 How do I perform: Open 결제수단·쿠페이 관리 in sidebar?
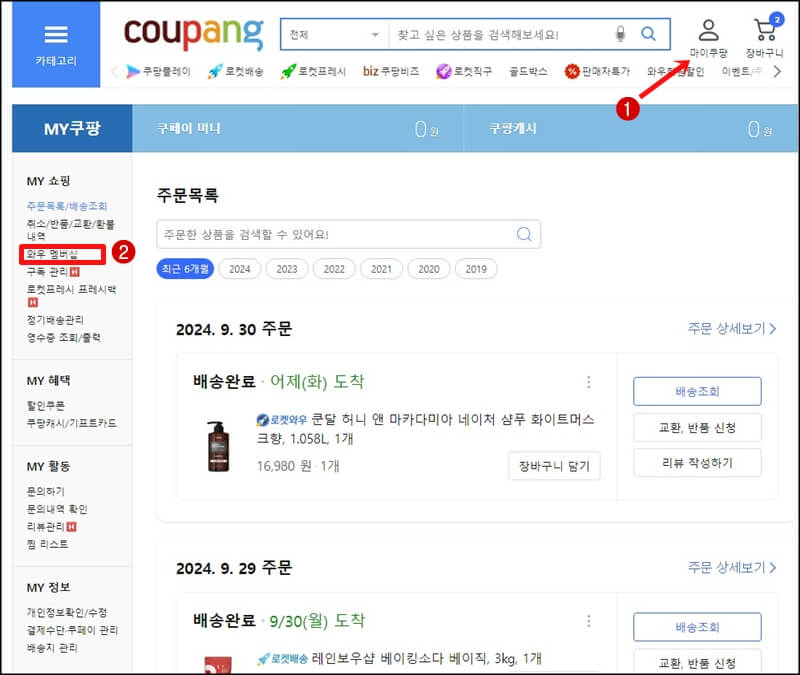click(x=72, y=630)
